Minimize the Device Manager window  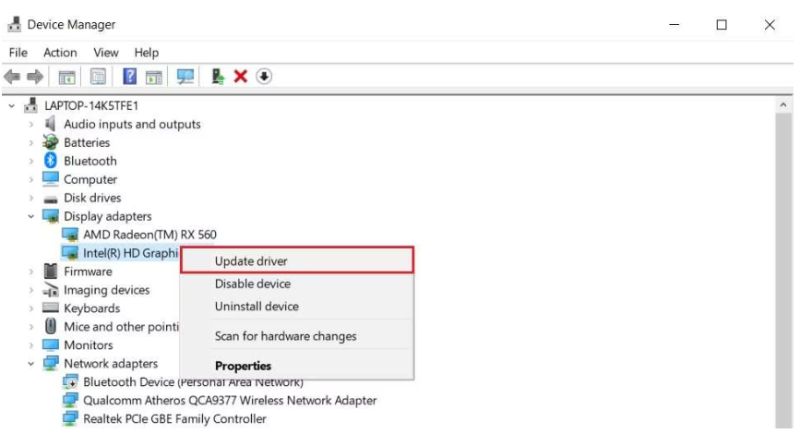tap(674, 24)
